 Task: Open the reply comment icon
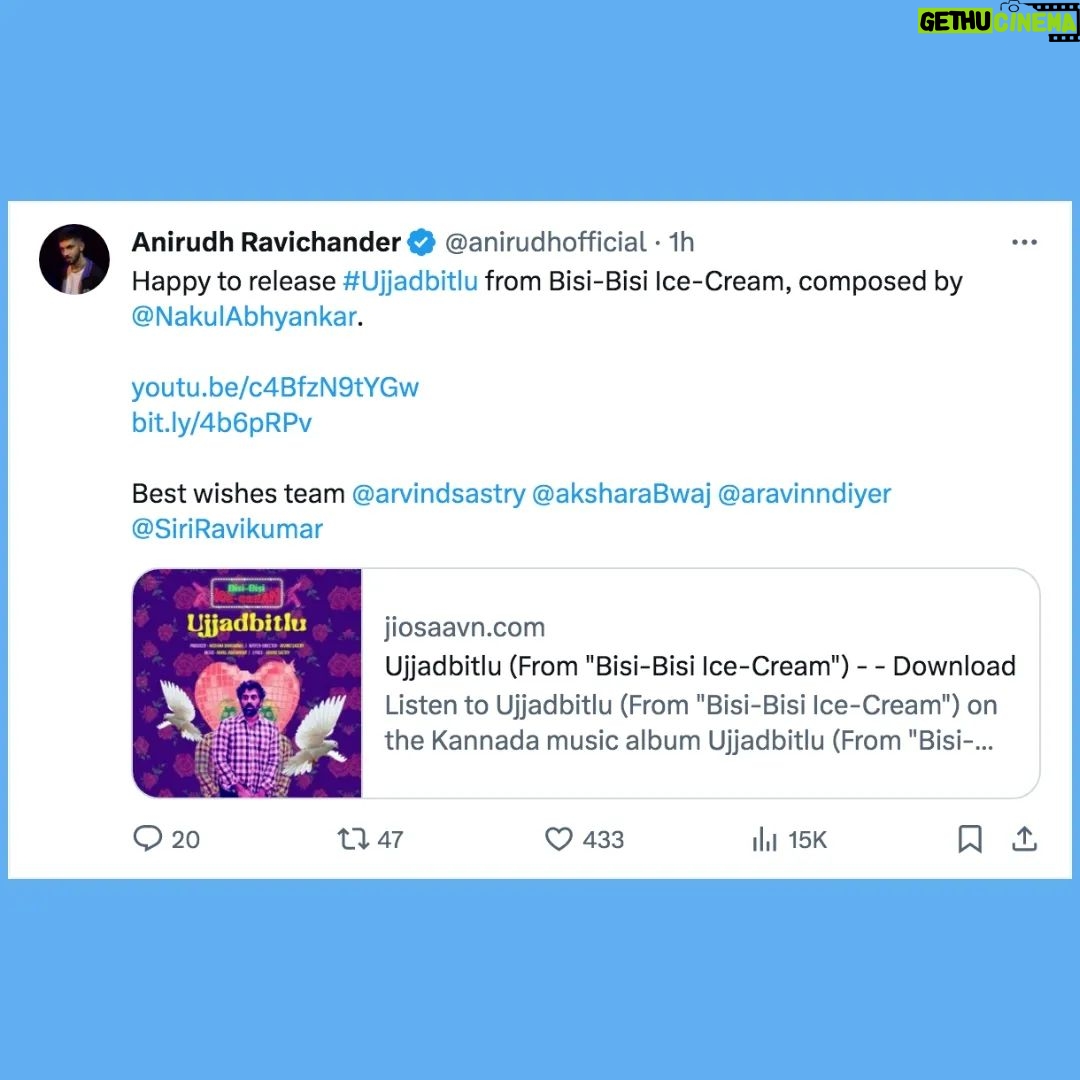click(147, 838)
